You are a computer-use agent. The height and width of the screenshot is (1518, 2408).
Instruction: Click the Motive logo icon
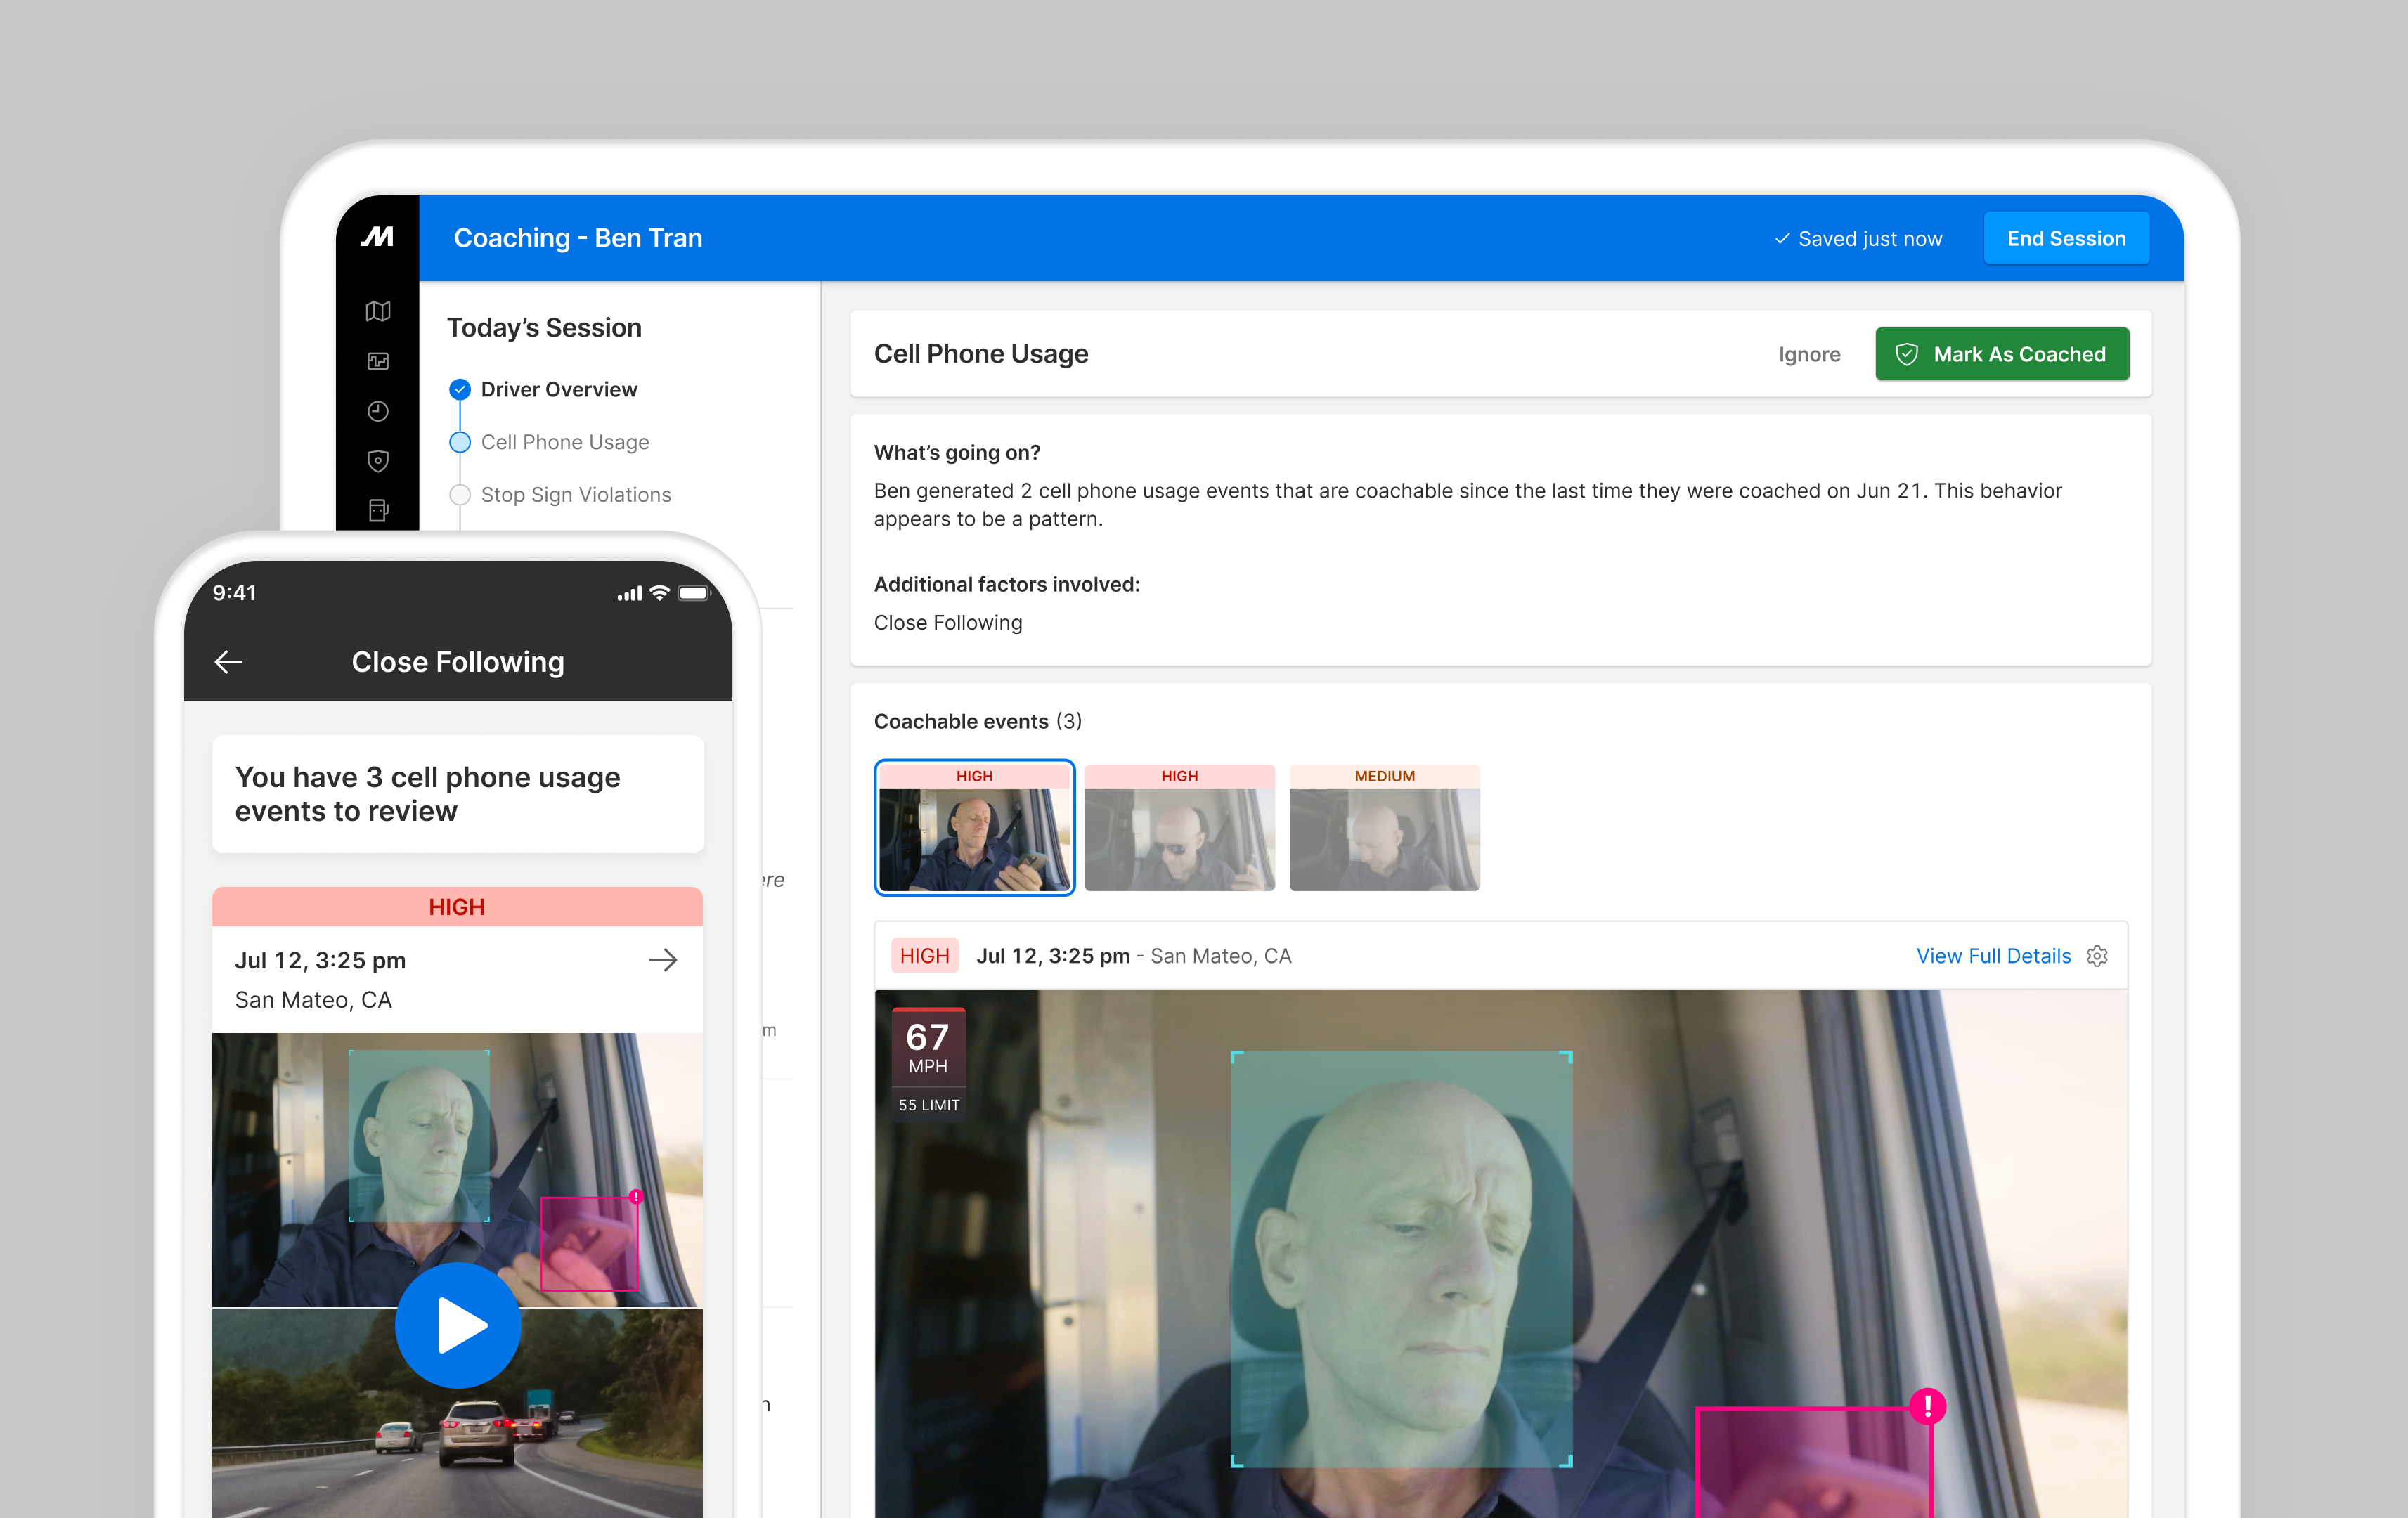377,237
